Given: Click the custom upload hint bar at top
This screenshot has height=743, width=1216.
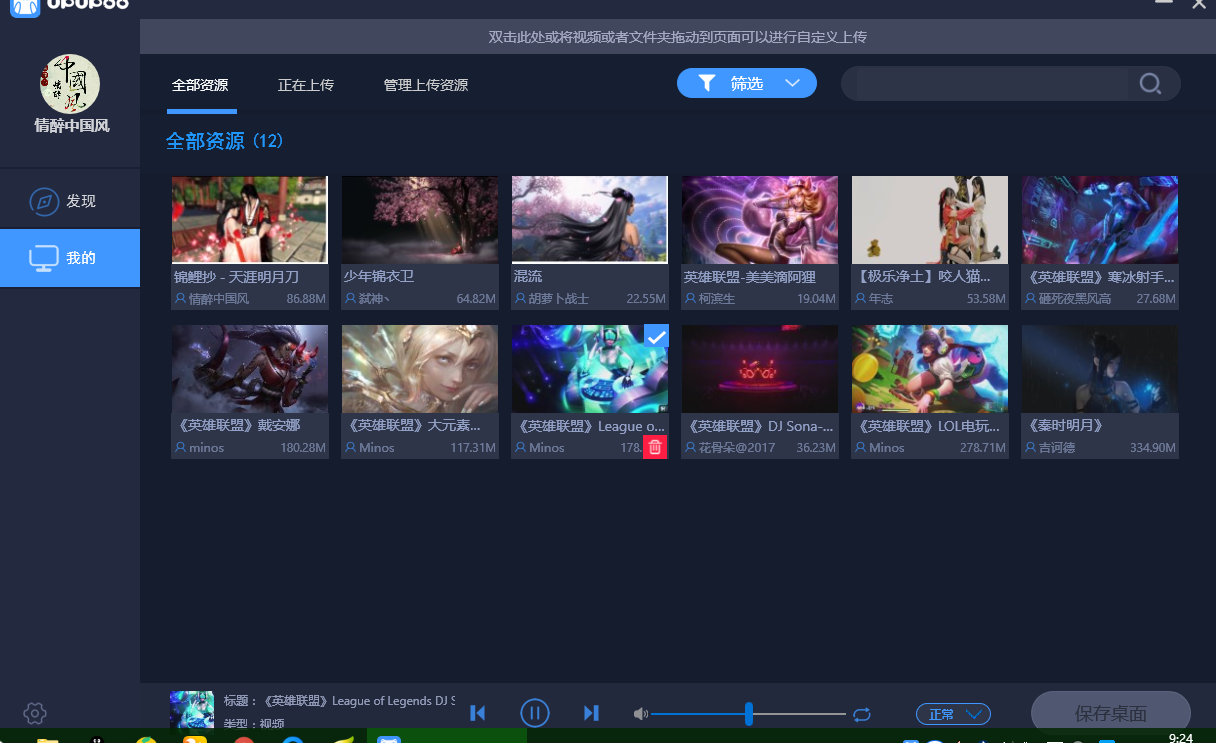Looking at the screenshot, I should tap(678, 37).
